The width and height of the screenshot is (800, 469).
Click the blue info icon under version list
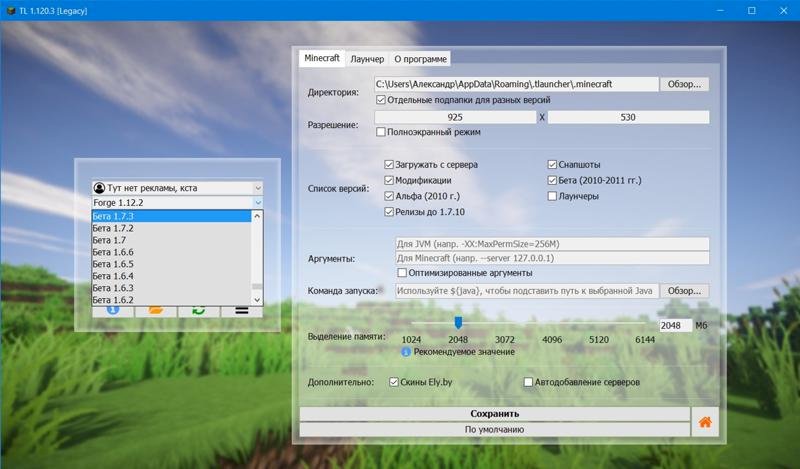(x=113, y=311)
